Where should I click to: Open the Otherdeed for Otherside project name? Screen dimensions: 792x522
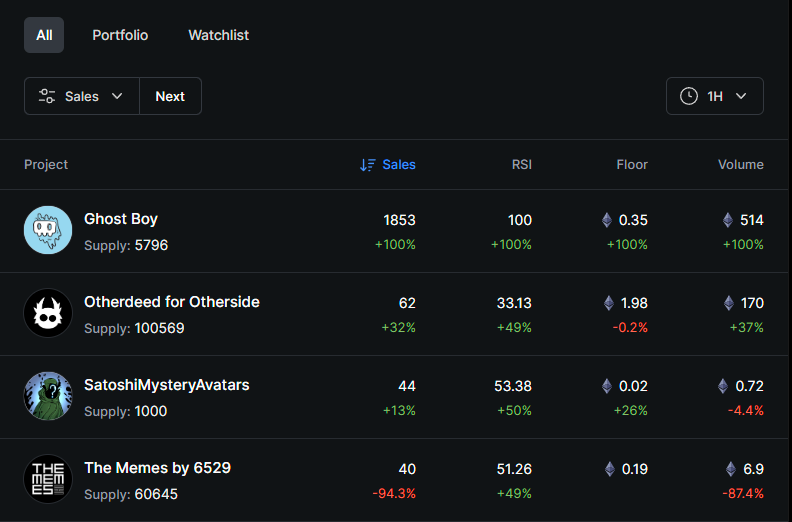(172, 302)
